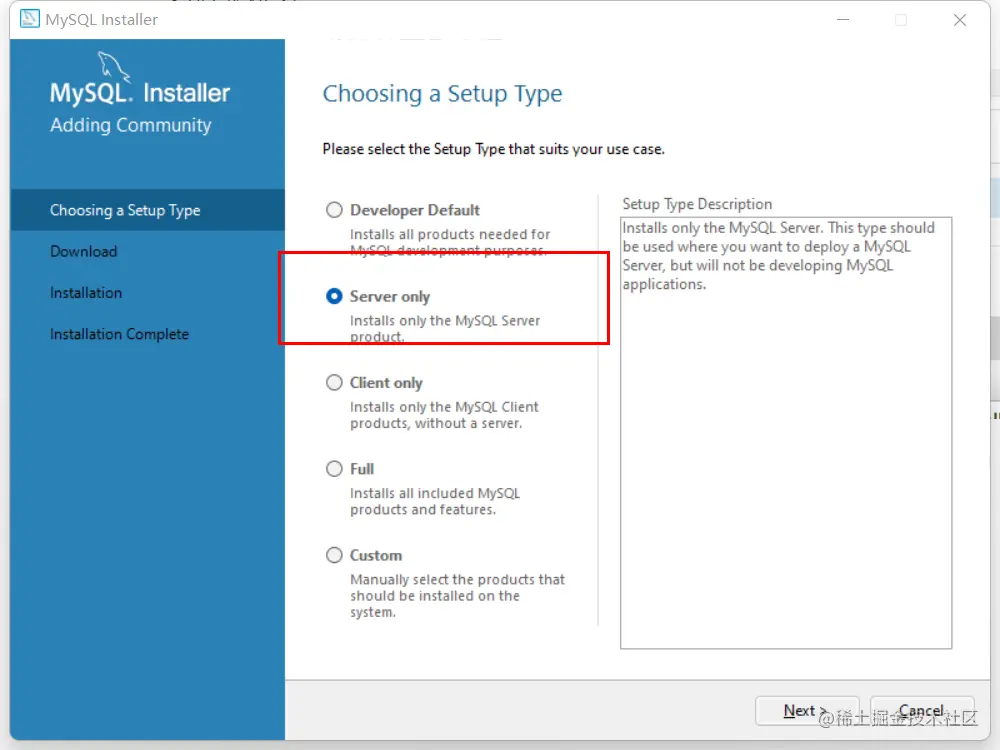1000x750 pixels.
Task: Click inside the Setup Type Description box
Action: tap(786, 434)
